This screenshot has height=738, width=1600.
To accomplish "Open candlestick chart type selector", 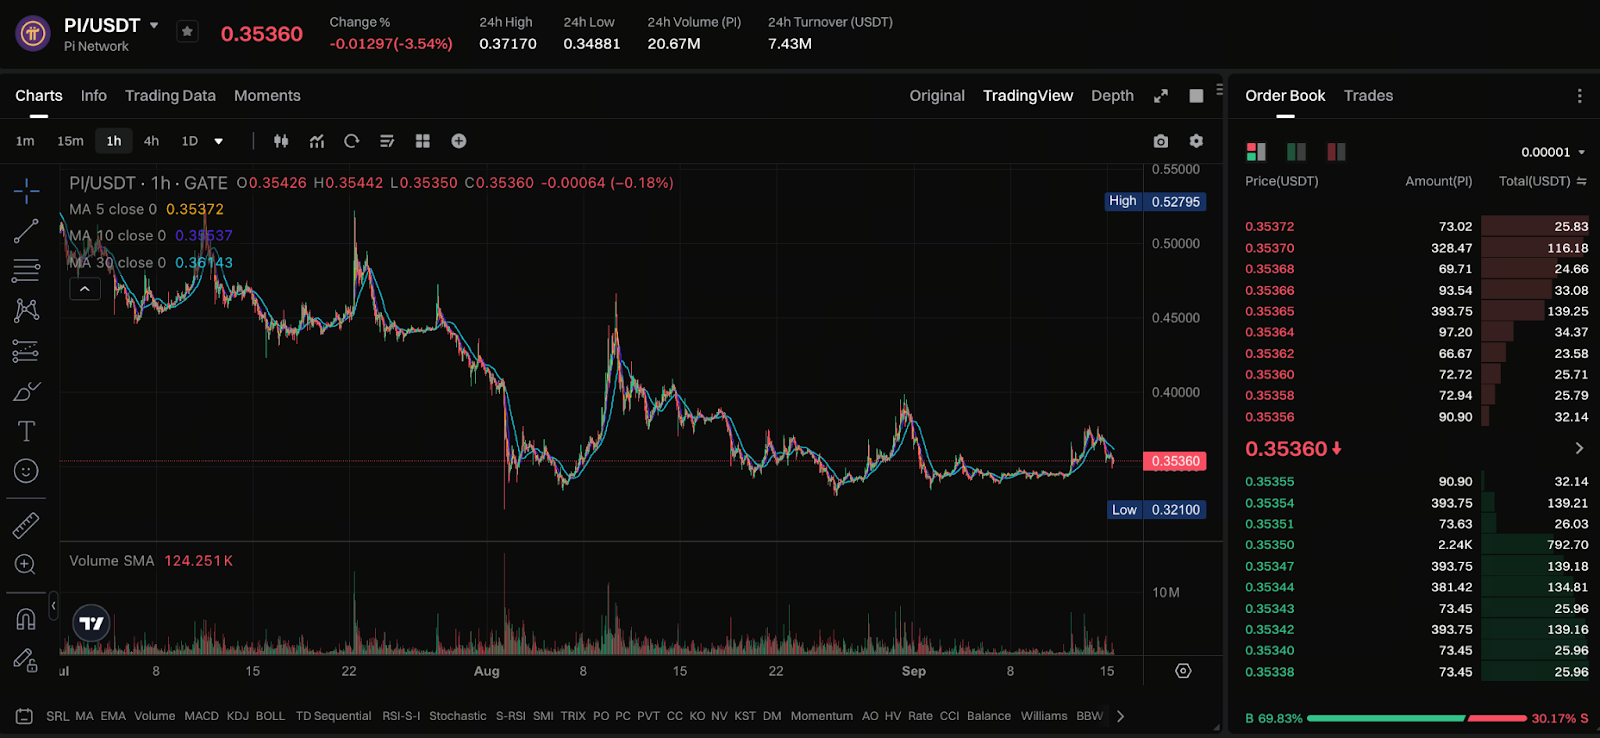I will pos(281,141).
